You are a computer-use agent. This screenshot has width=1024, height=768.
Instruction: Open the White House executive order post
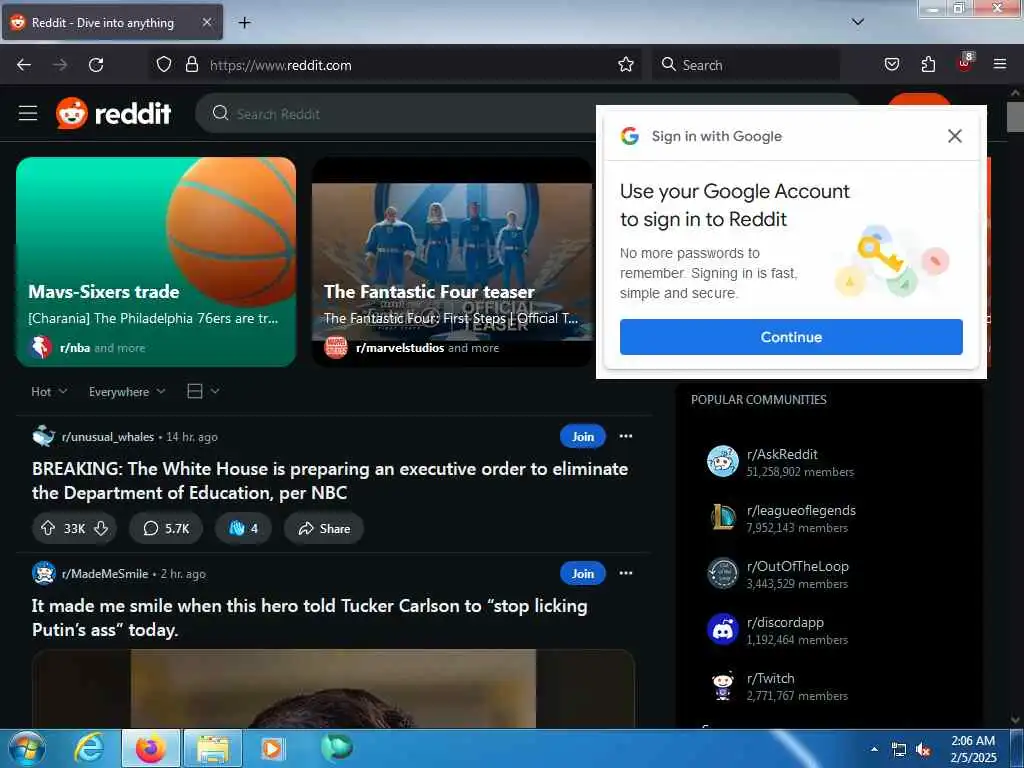click(x=330, y=481)
